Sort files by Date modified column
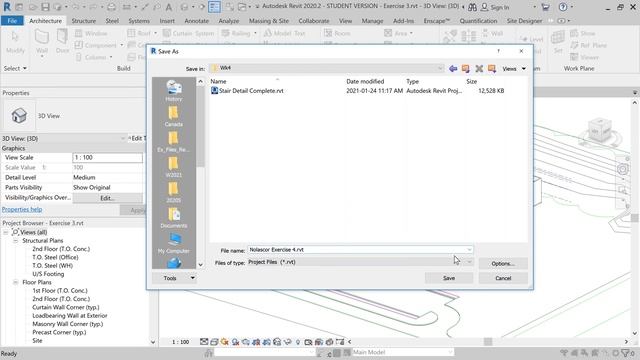640x360 pixels. coord(365,81)
